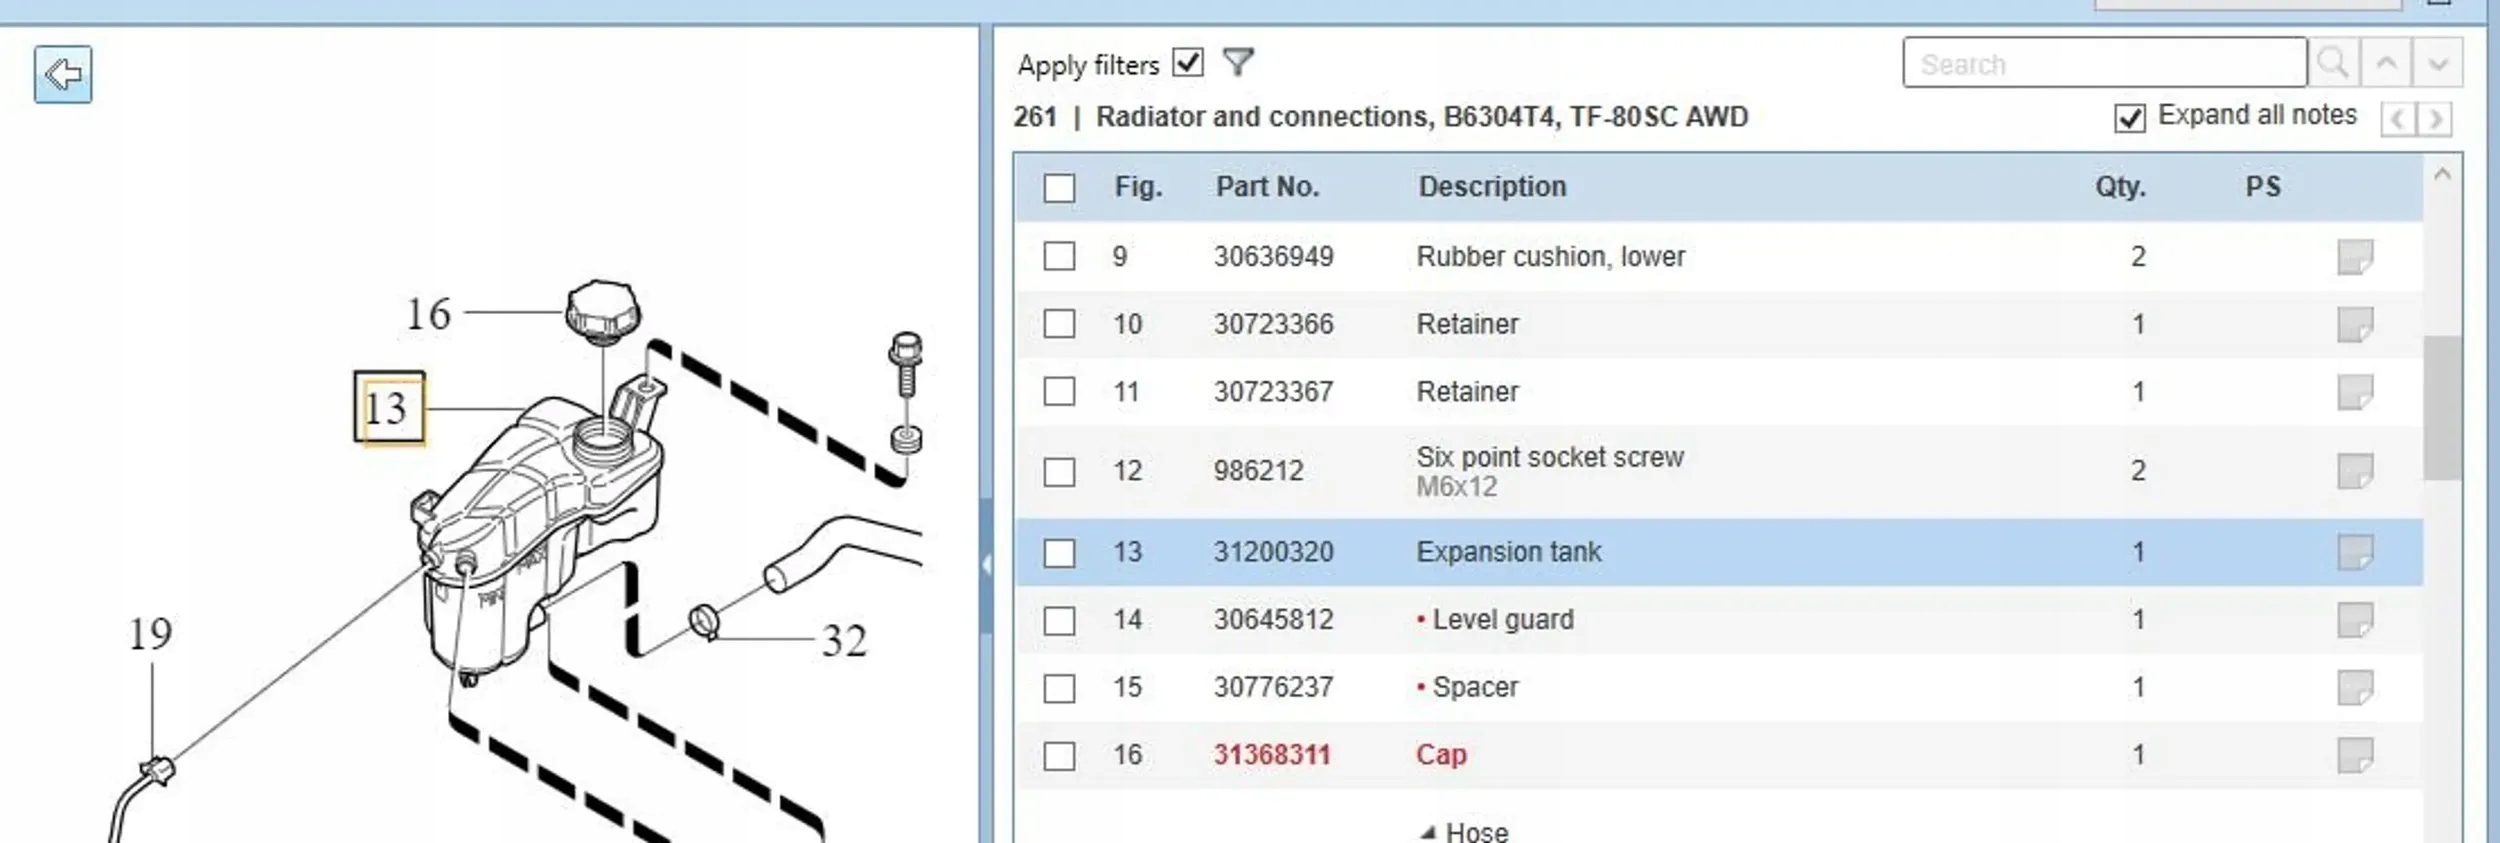Tick the select-all checkbox in table header

1059,188
